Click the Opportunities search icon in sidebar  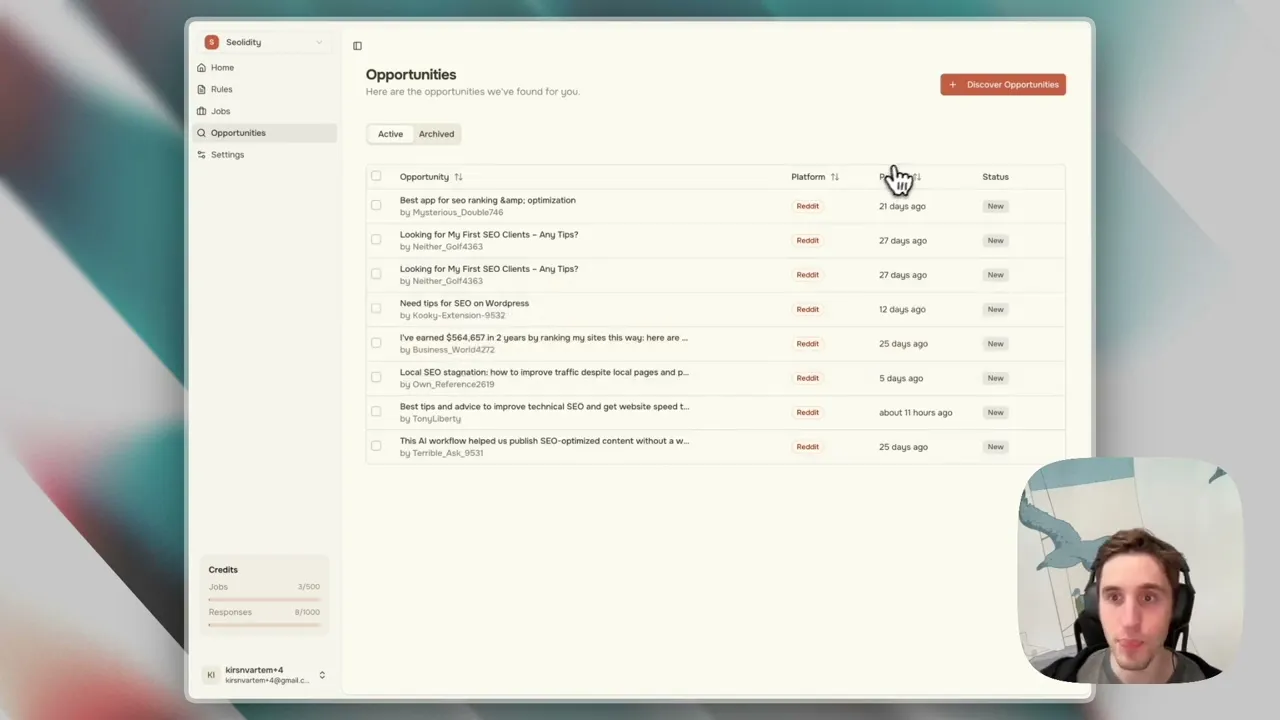coord(202,133)
